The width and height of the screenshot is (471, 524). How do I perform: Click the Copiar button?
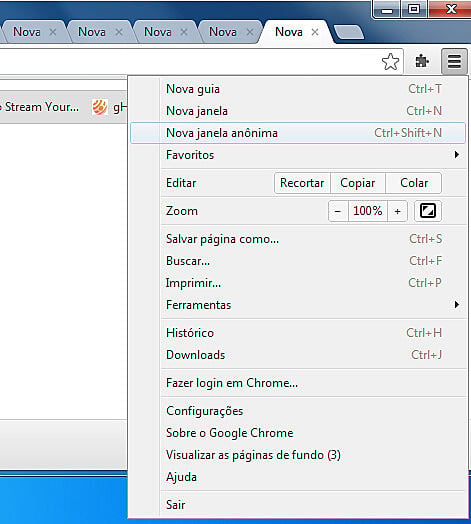click(358, 183)
